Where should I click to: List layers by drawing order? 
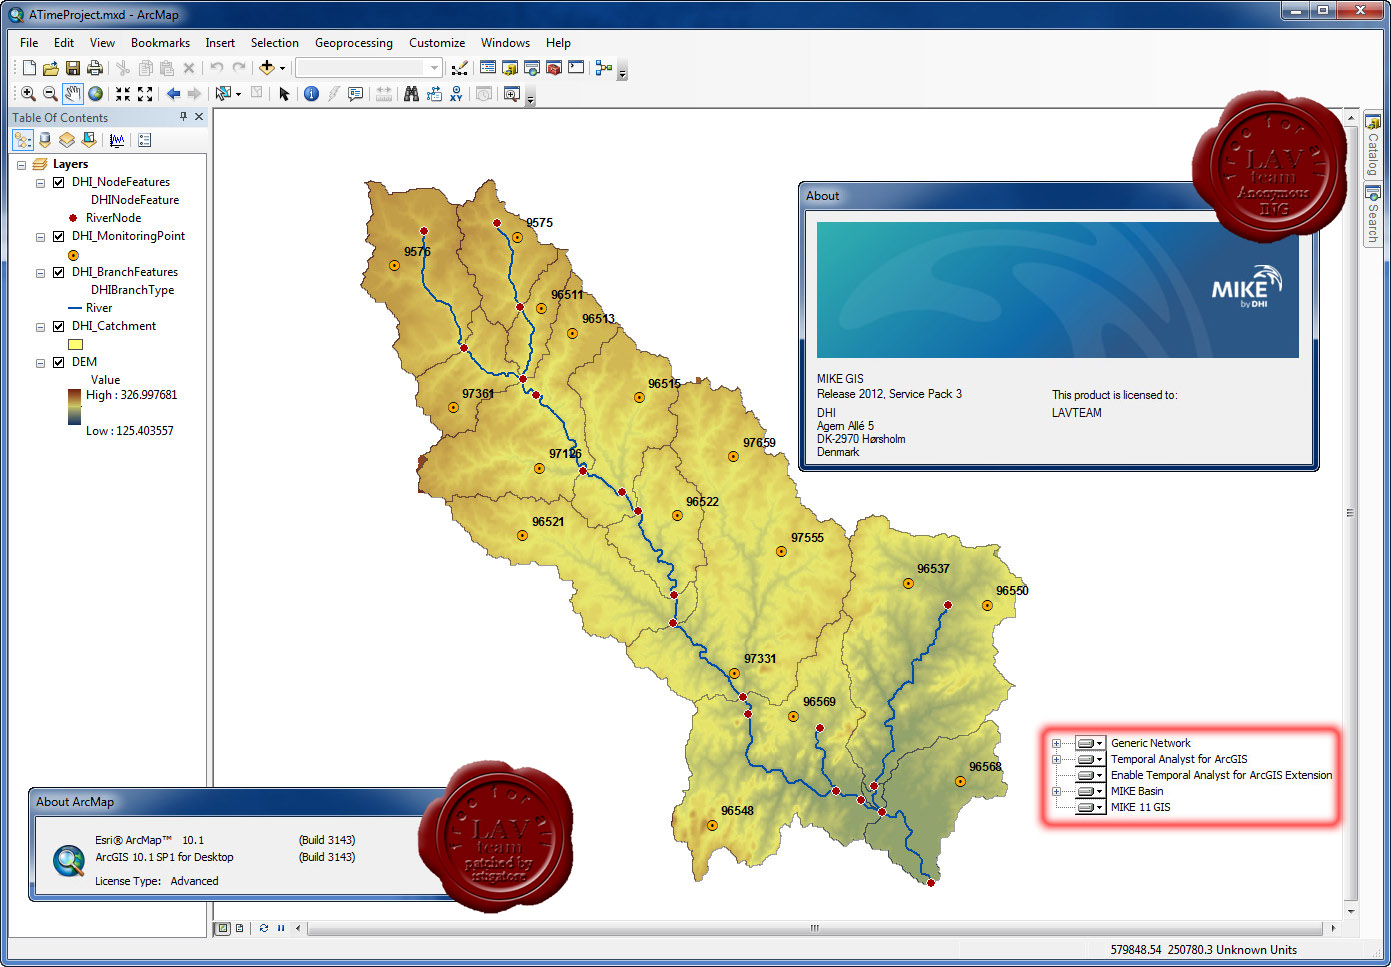[23, 140]
